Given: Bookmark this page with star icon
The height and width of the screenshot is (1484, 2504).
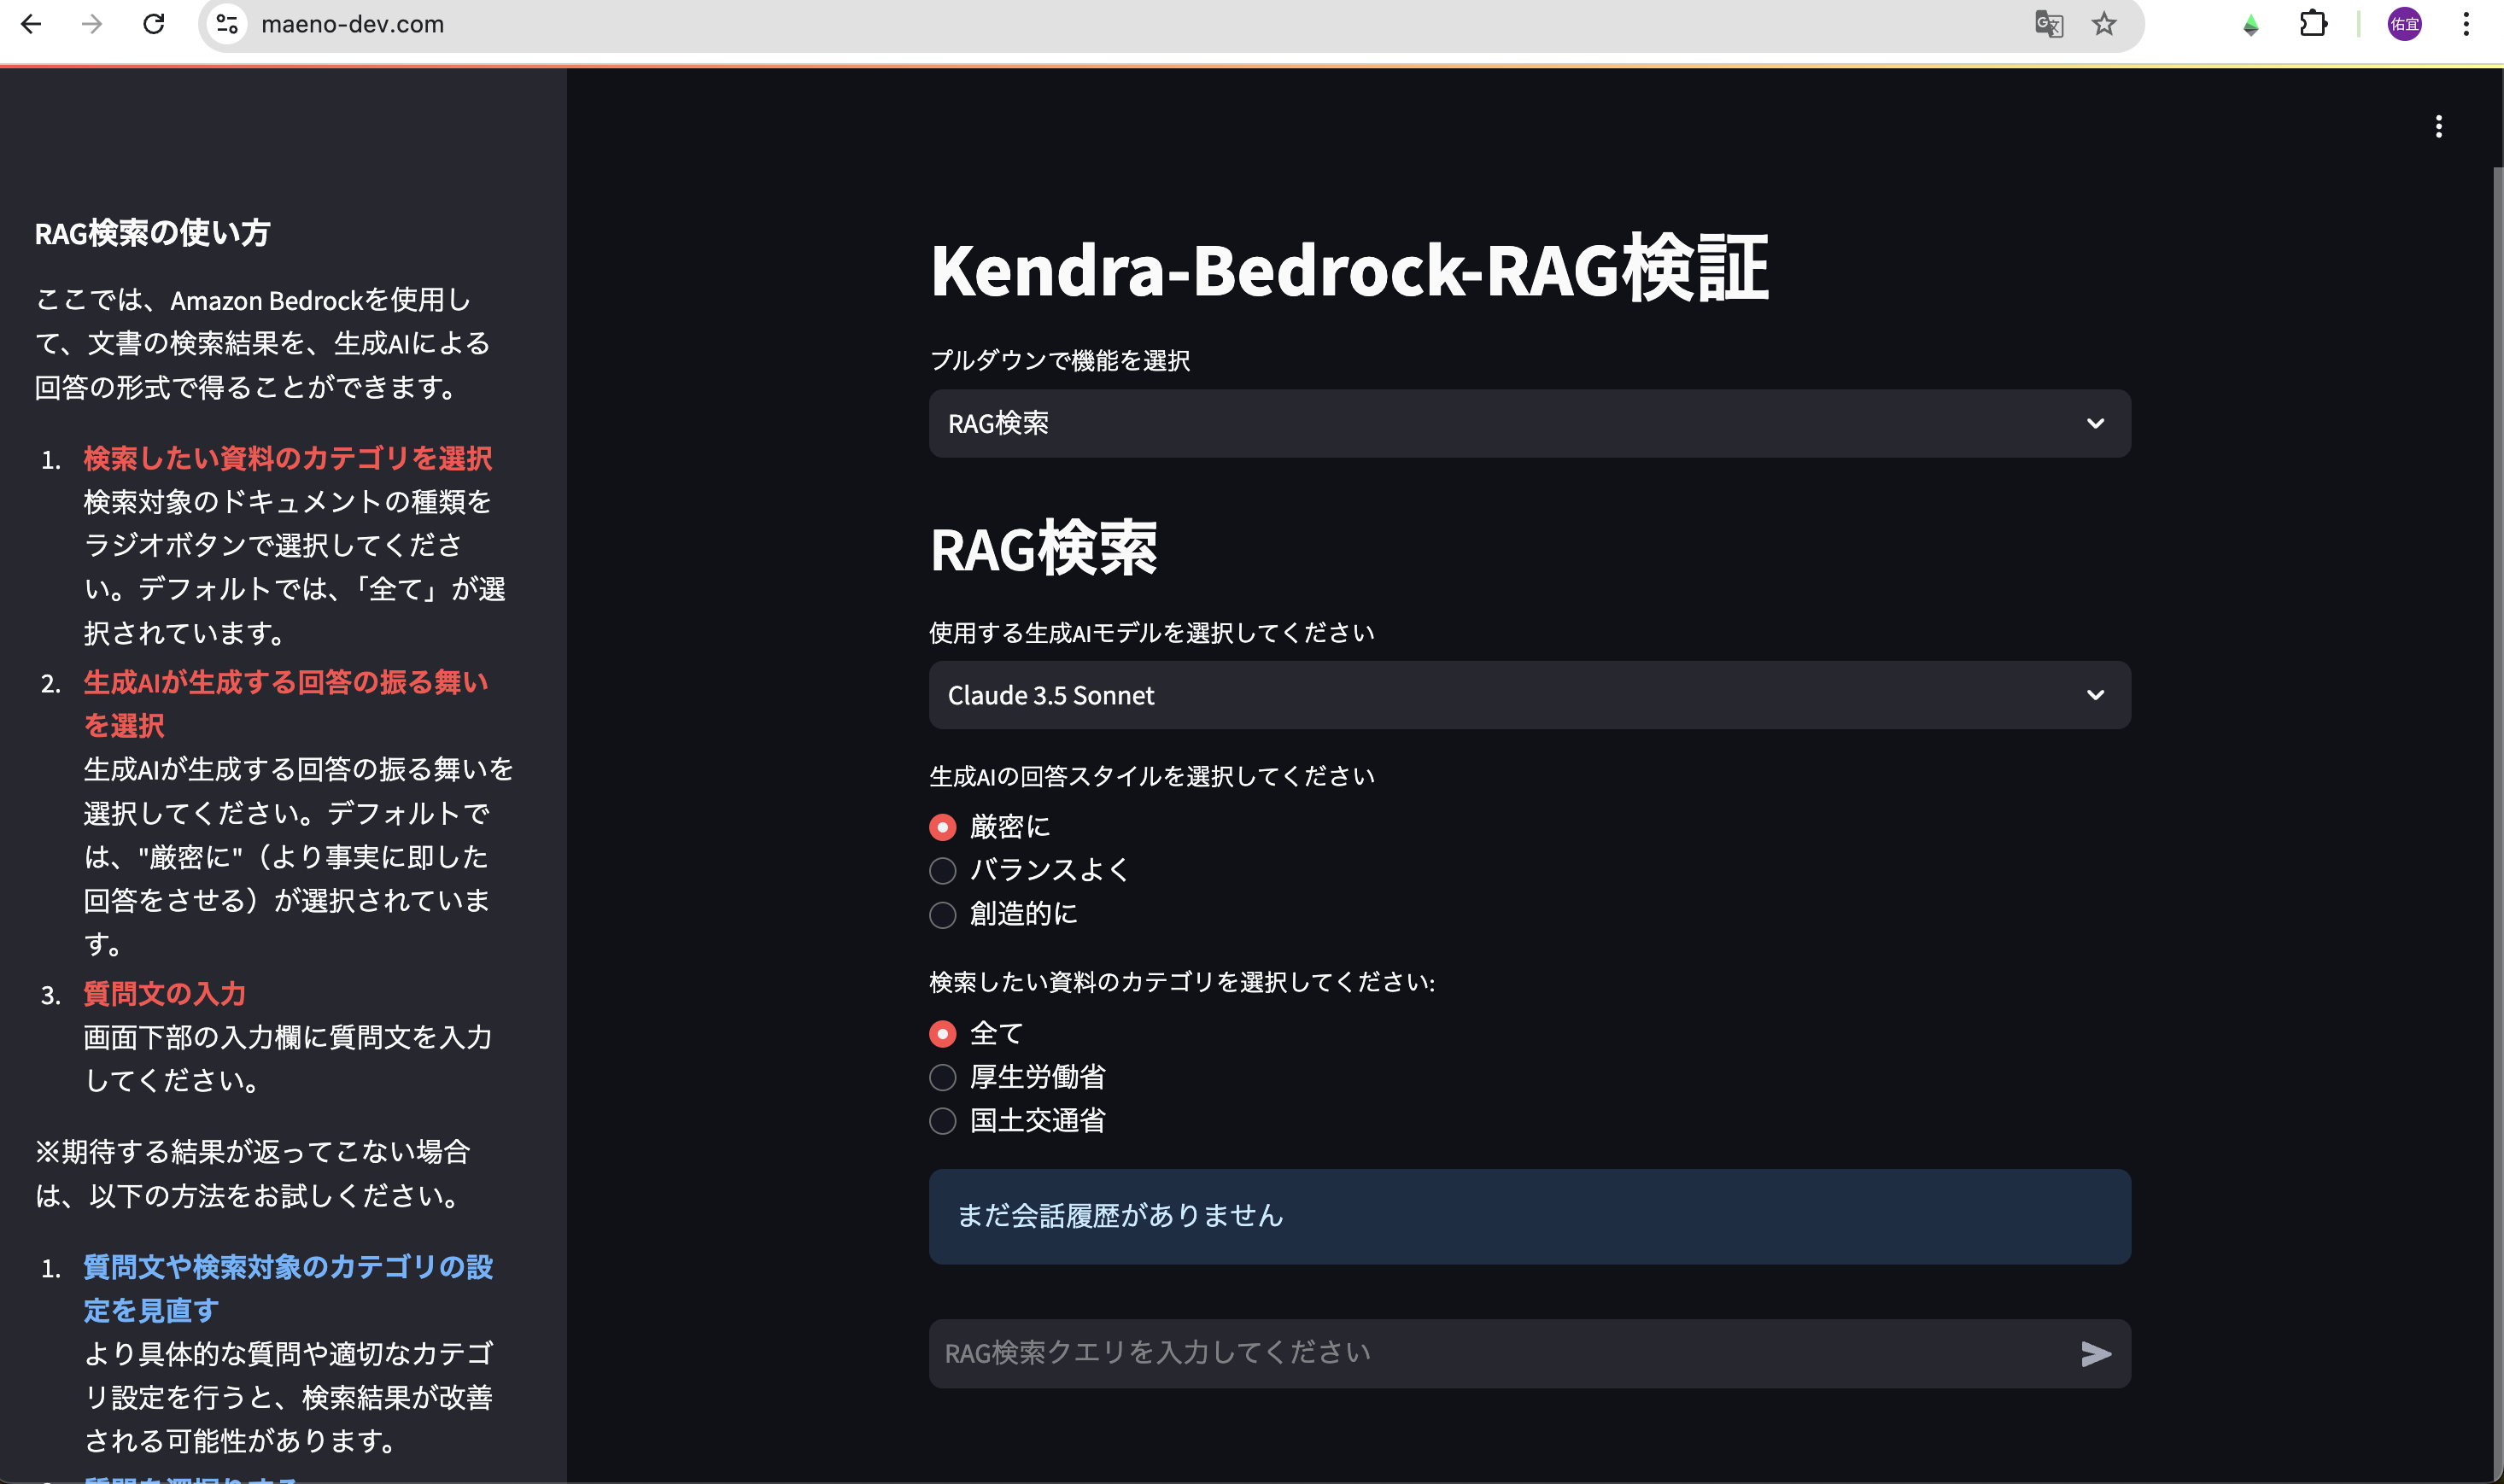Looking at the screenshot, I should pyautogui.click(x=2104, y=24).
